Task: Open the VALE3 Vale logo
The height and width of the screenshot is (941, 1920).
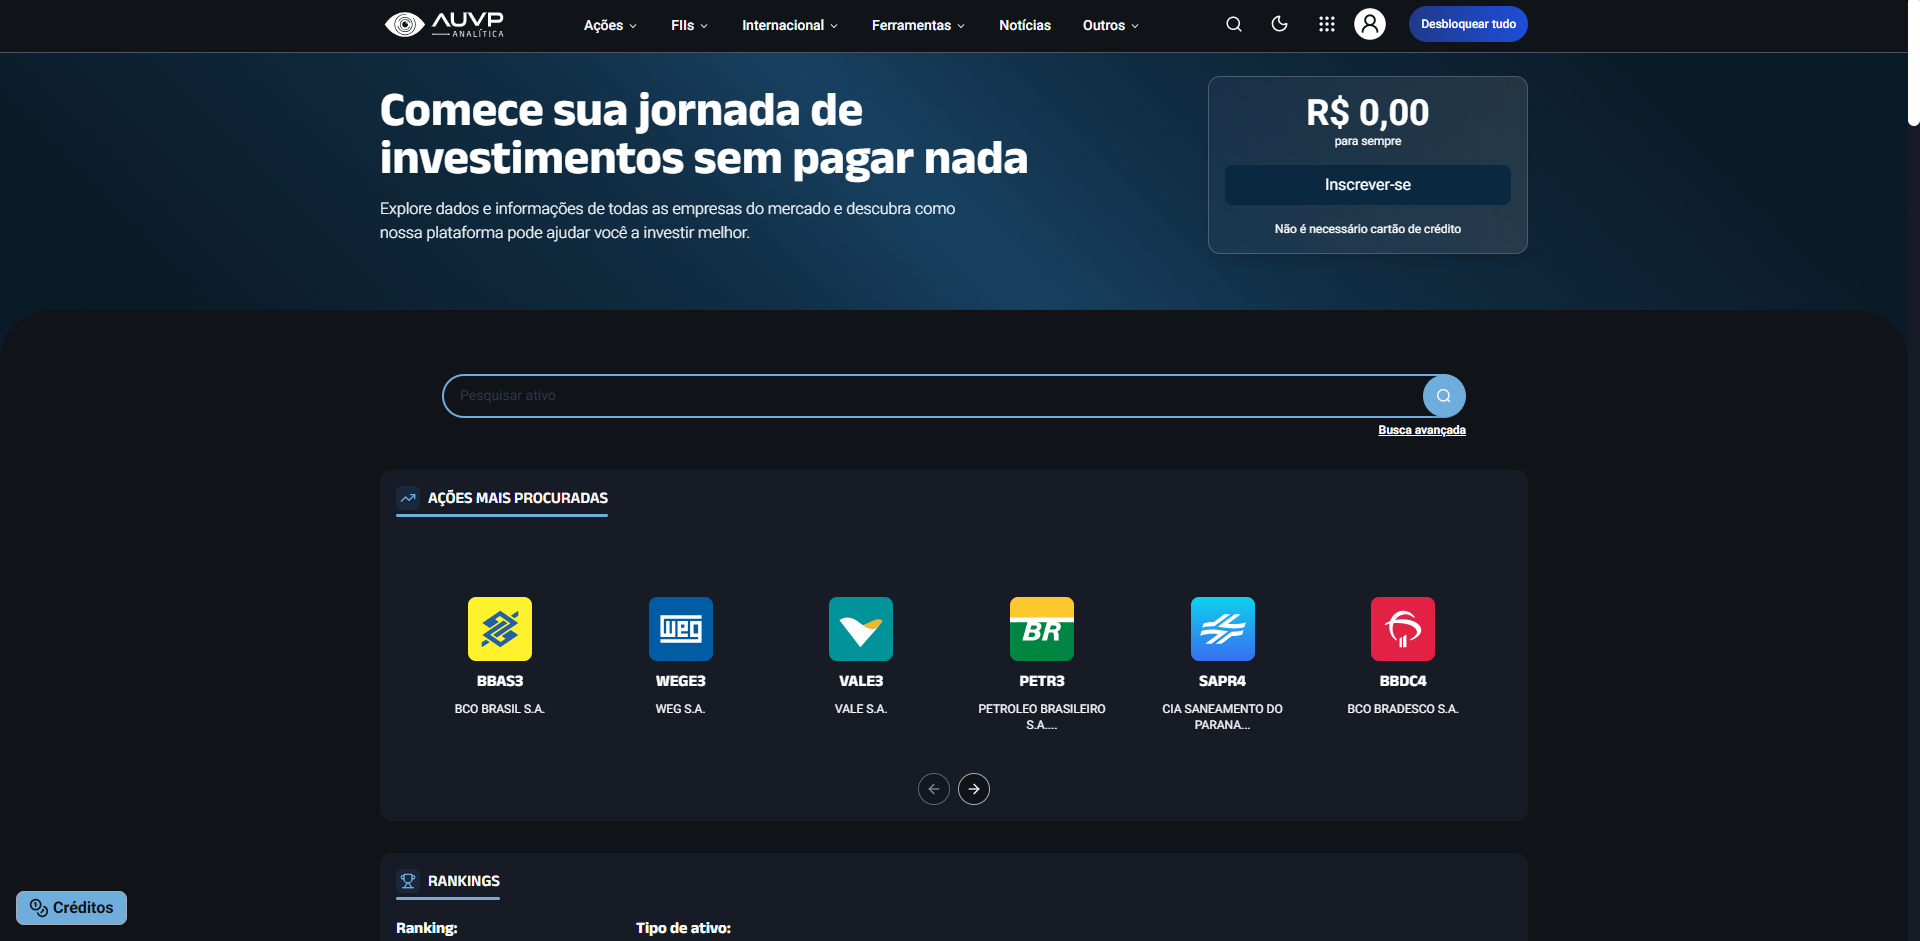Action: click(x=861, y=629)
